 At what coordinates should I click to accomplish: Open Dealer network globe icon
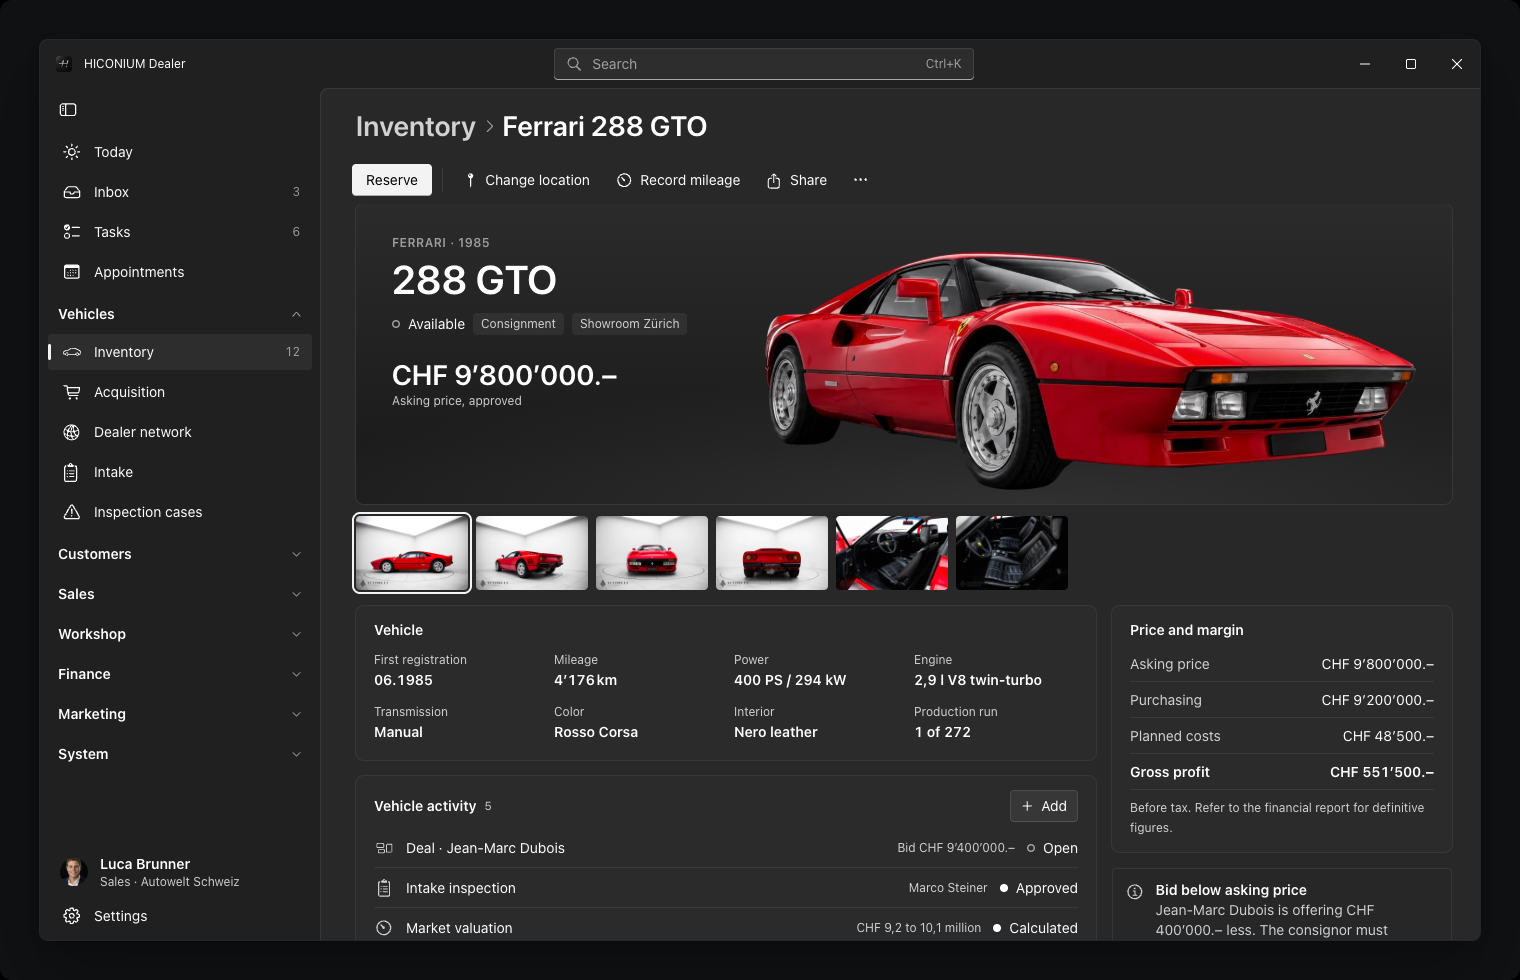(72, 432)
